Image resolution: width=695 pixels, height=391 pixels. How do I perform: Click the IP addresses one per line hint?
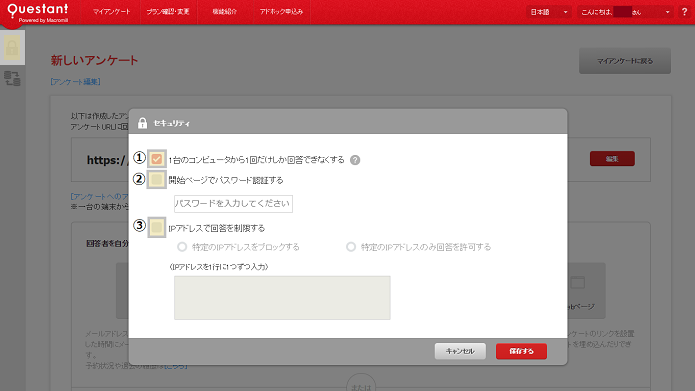219,267
